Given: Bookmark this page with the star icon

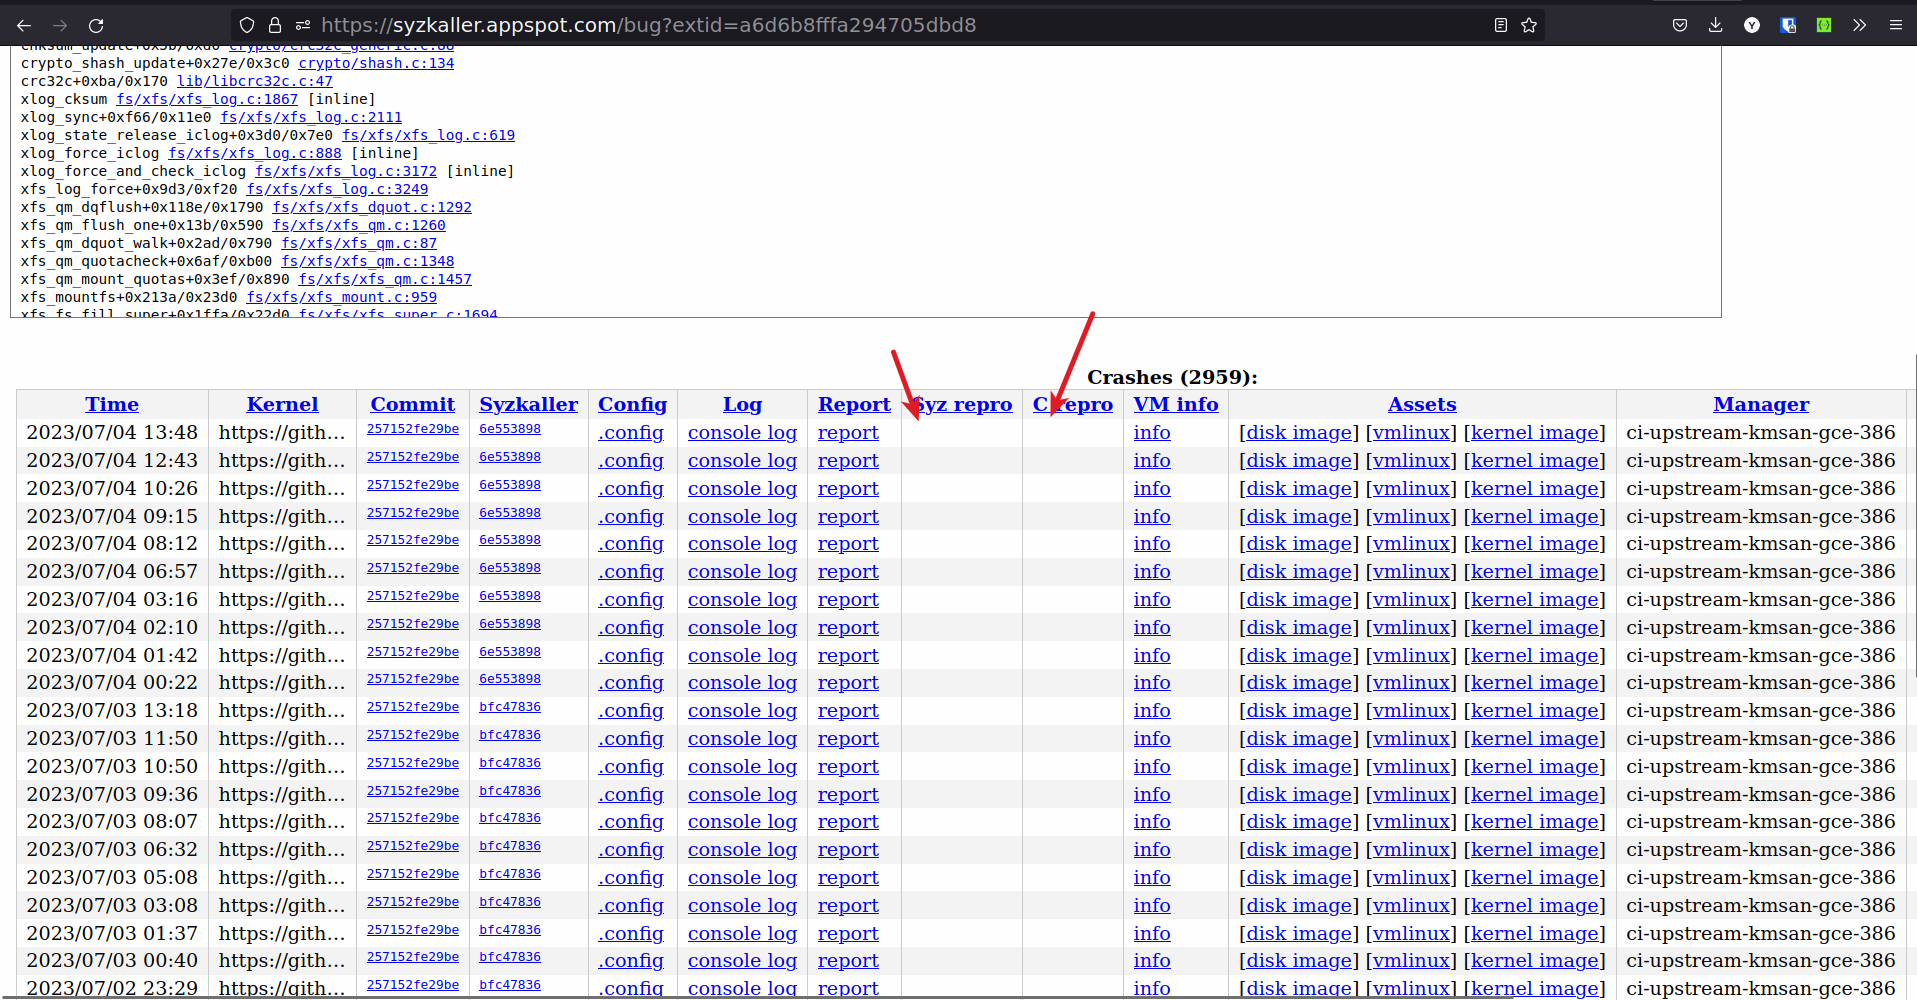Looking at the screenshot, I should [x=1529, y=25].
